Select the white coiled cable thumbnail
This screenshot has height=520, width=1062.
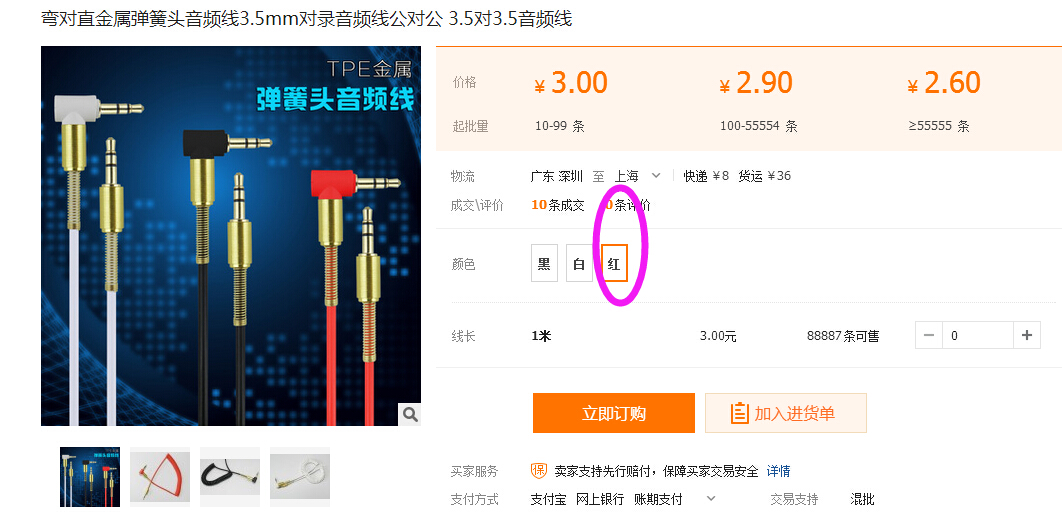(300, 477)
